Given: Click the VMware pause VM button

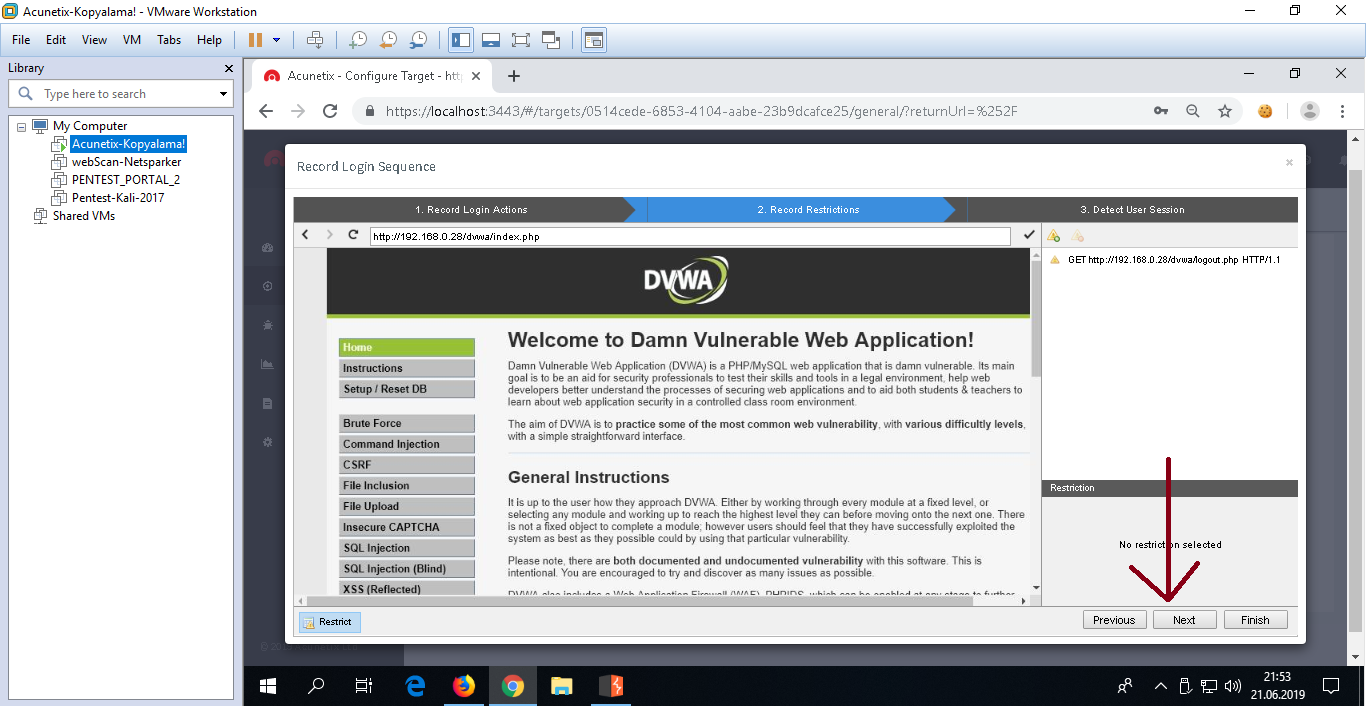Looking at the screenshot, I should (x=255, y=40).
